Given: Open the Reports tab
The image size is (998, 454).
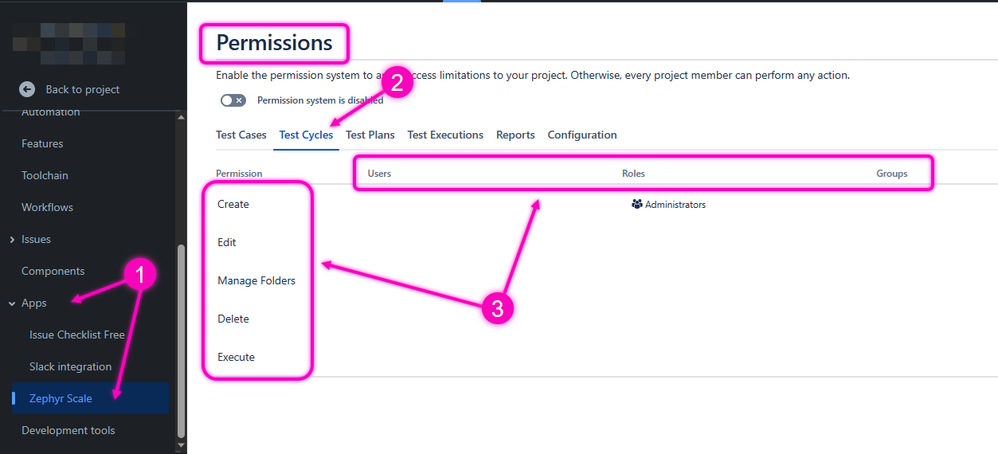Looking at the screenshot, I should click(515, 135).
